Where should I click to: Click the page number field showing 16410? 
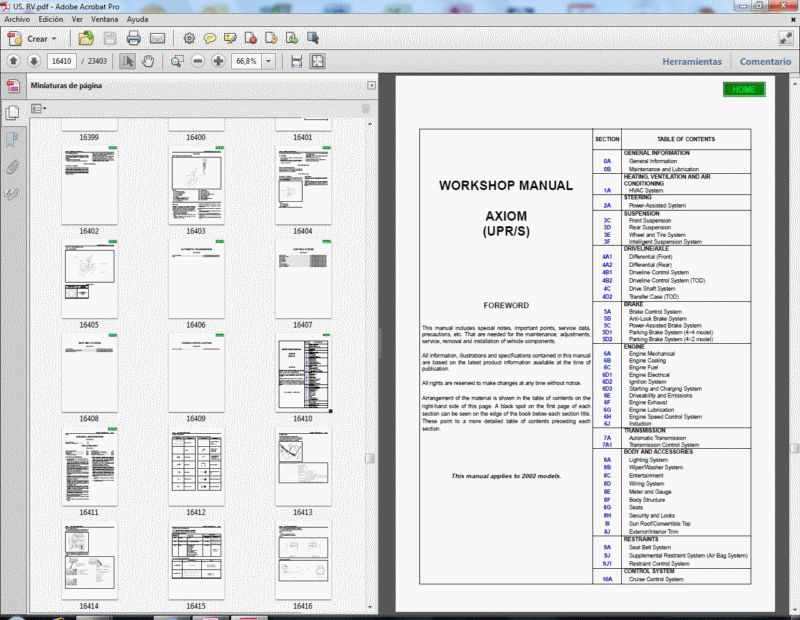click(x=62, y=61)
